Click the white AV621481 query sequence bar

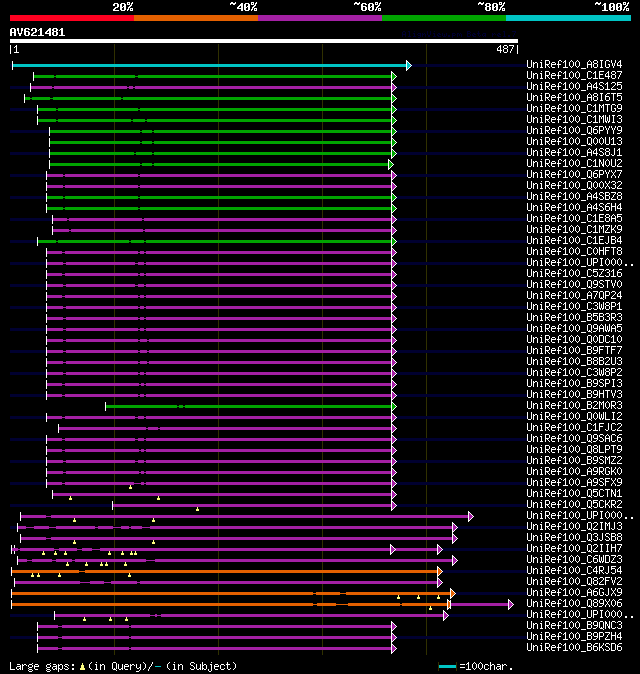click(264, 41)
